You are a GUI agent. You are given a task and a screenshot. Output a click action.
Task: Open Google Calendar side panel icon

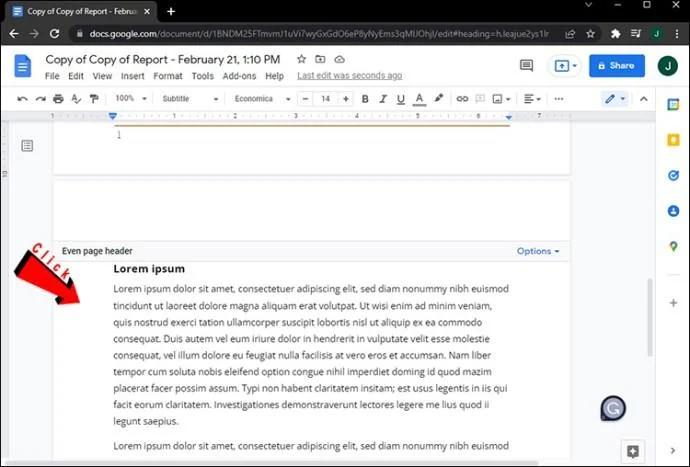(x=673, y=105)
